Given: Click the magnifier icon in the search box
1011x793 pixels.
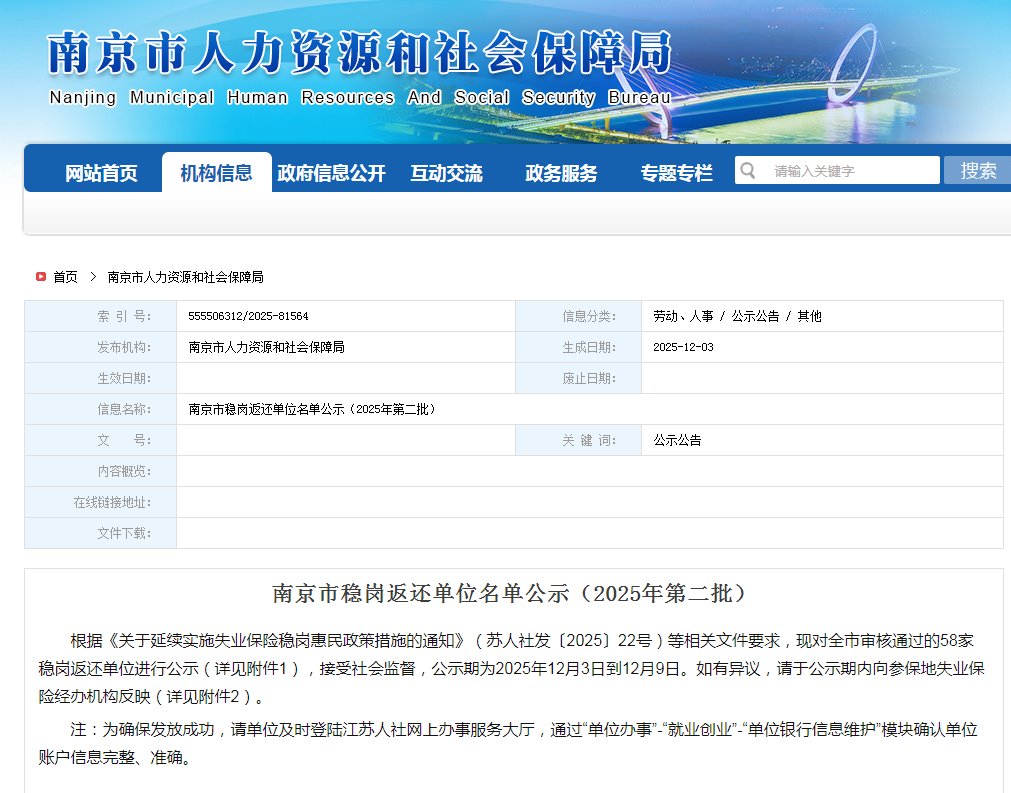Looking at the screenshot, I should tap(747, 170).
